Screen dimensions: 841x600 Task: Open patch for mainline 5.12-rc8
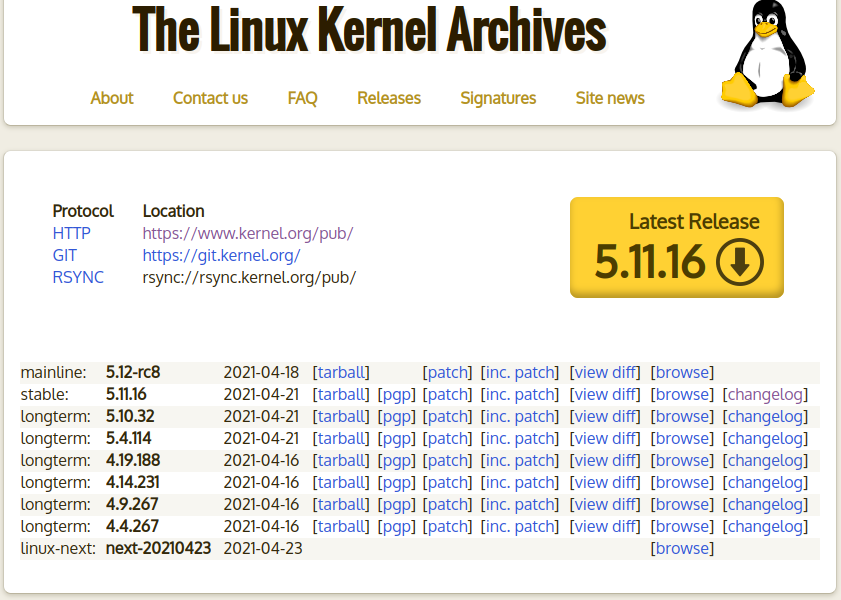(x=447, y=372)
